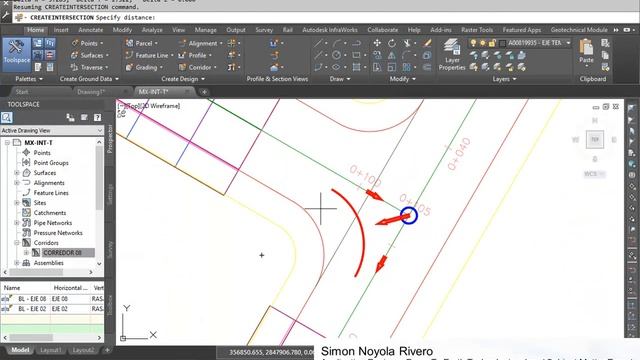The image size is (640, 360).
Task: Select the Hatch tool in Draw panel
Action: click(356, 67)
